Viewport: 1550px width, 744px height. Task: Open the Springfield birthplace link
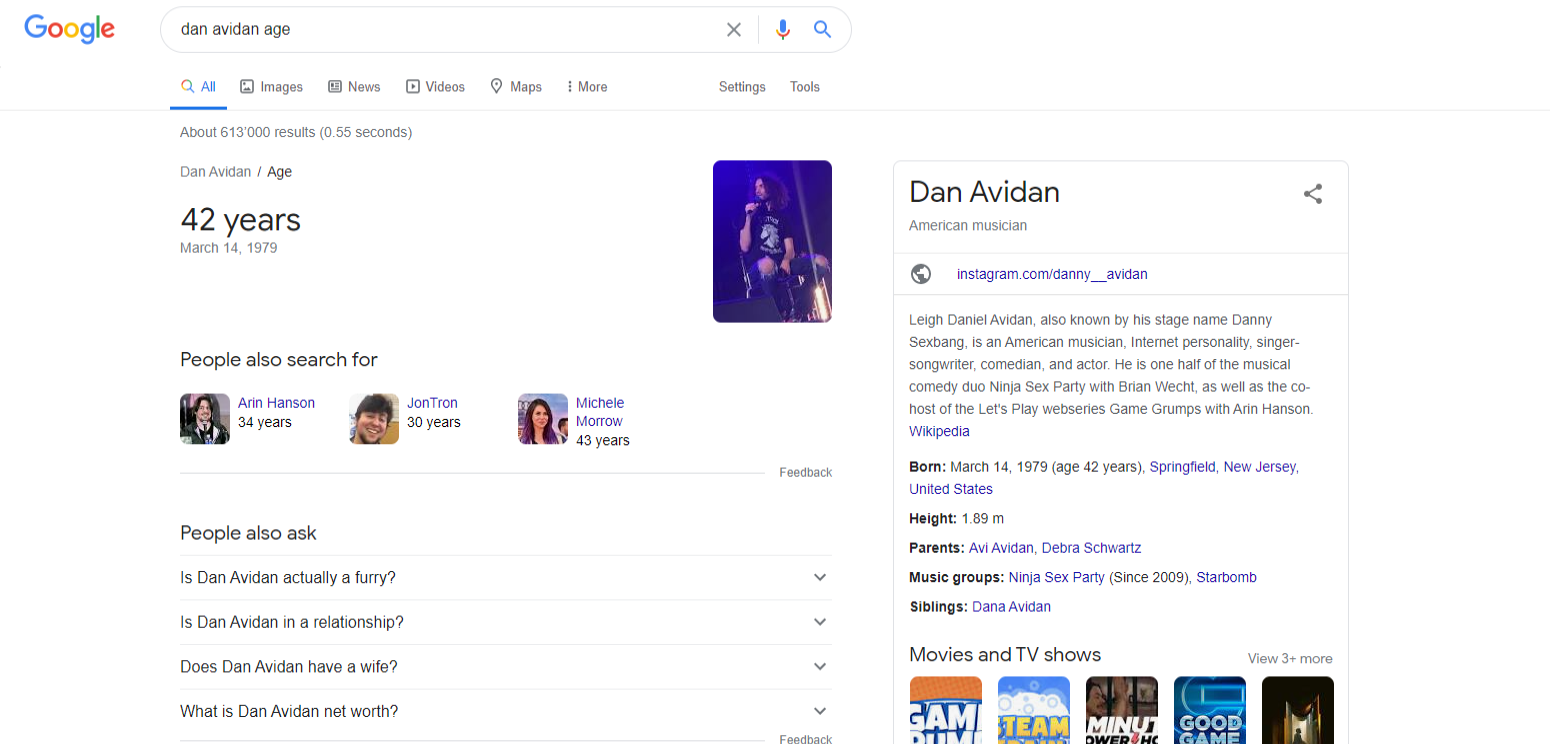(x=1182, y=467)
